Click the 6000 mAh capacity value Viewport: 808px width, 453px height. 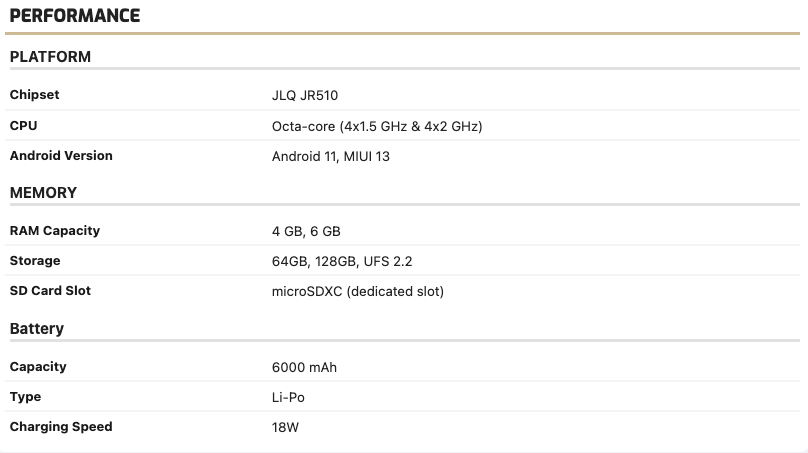(304, 367)
